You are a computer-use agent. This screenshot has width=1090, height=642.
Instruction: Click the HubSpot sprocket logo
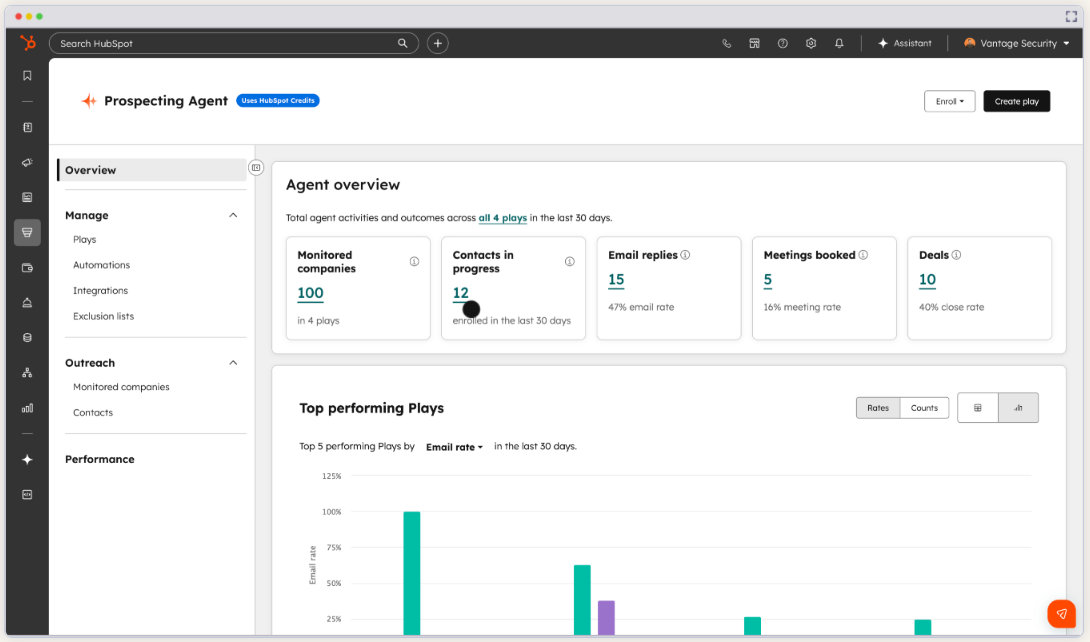pos(28,43)
